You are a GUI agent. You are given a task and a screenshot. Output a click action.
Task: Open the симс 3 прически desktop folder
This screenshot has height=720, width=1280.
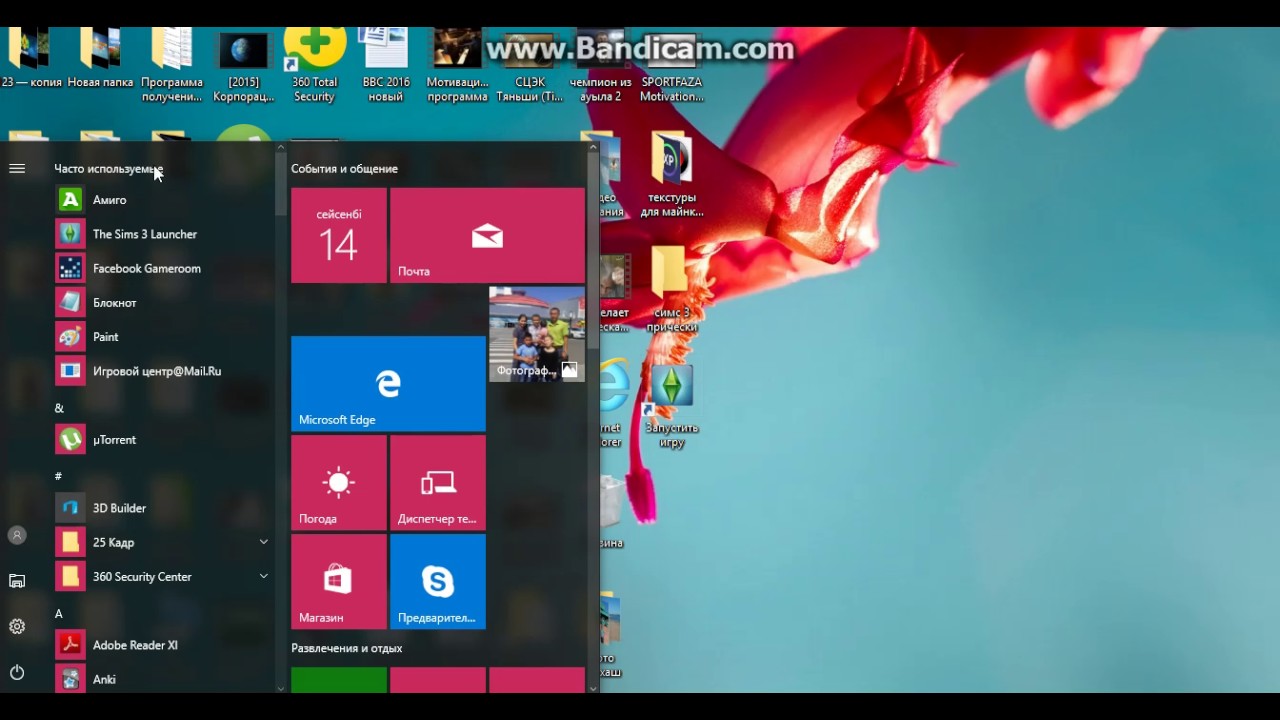[672, 290]
